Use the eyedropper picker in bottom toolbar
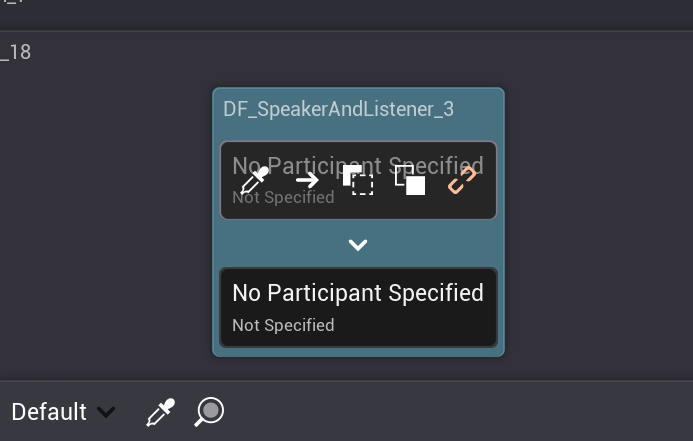 click(160, 412)
